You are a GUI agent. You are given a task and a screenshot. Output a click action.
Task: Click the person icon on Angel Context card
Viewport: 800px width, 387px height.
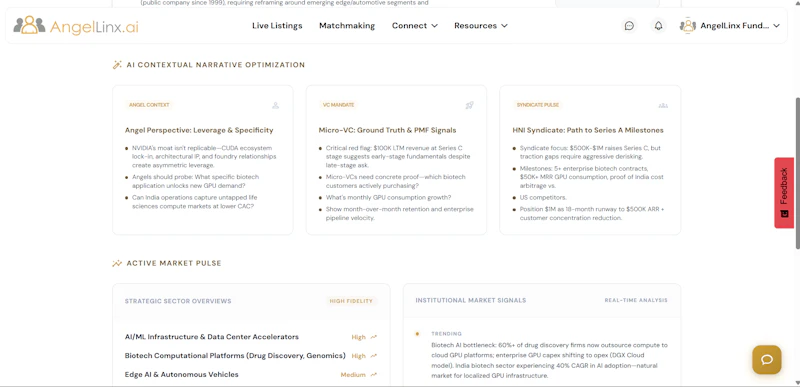coord(276,106)
